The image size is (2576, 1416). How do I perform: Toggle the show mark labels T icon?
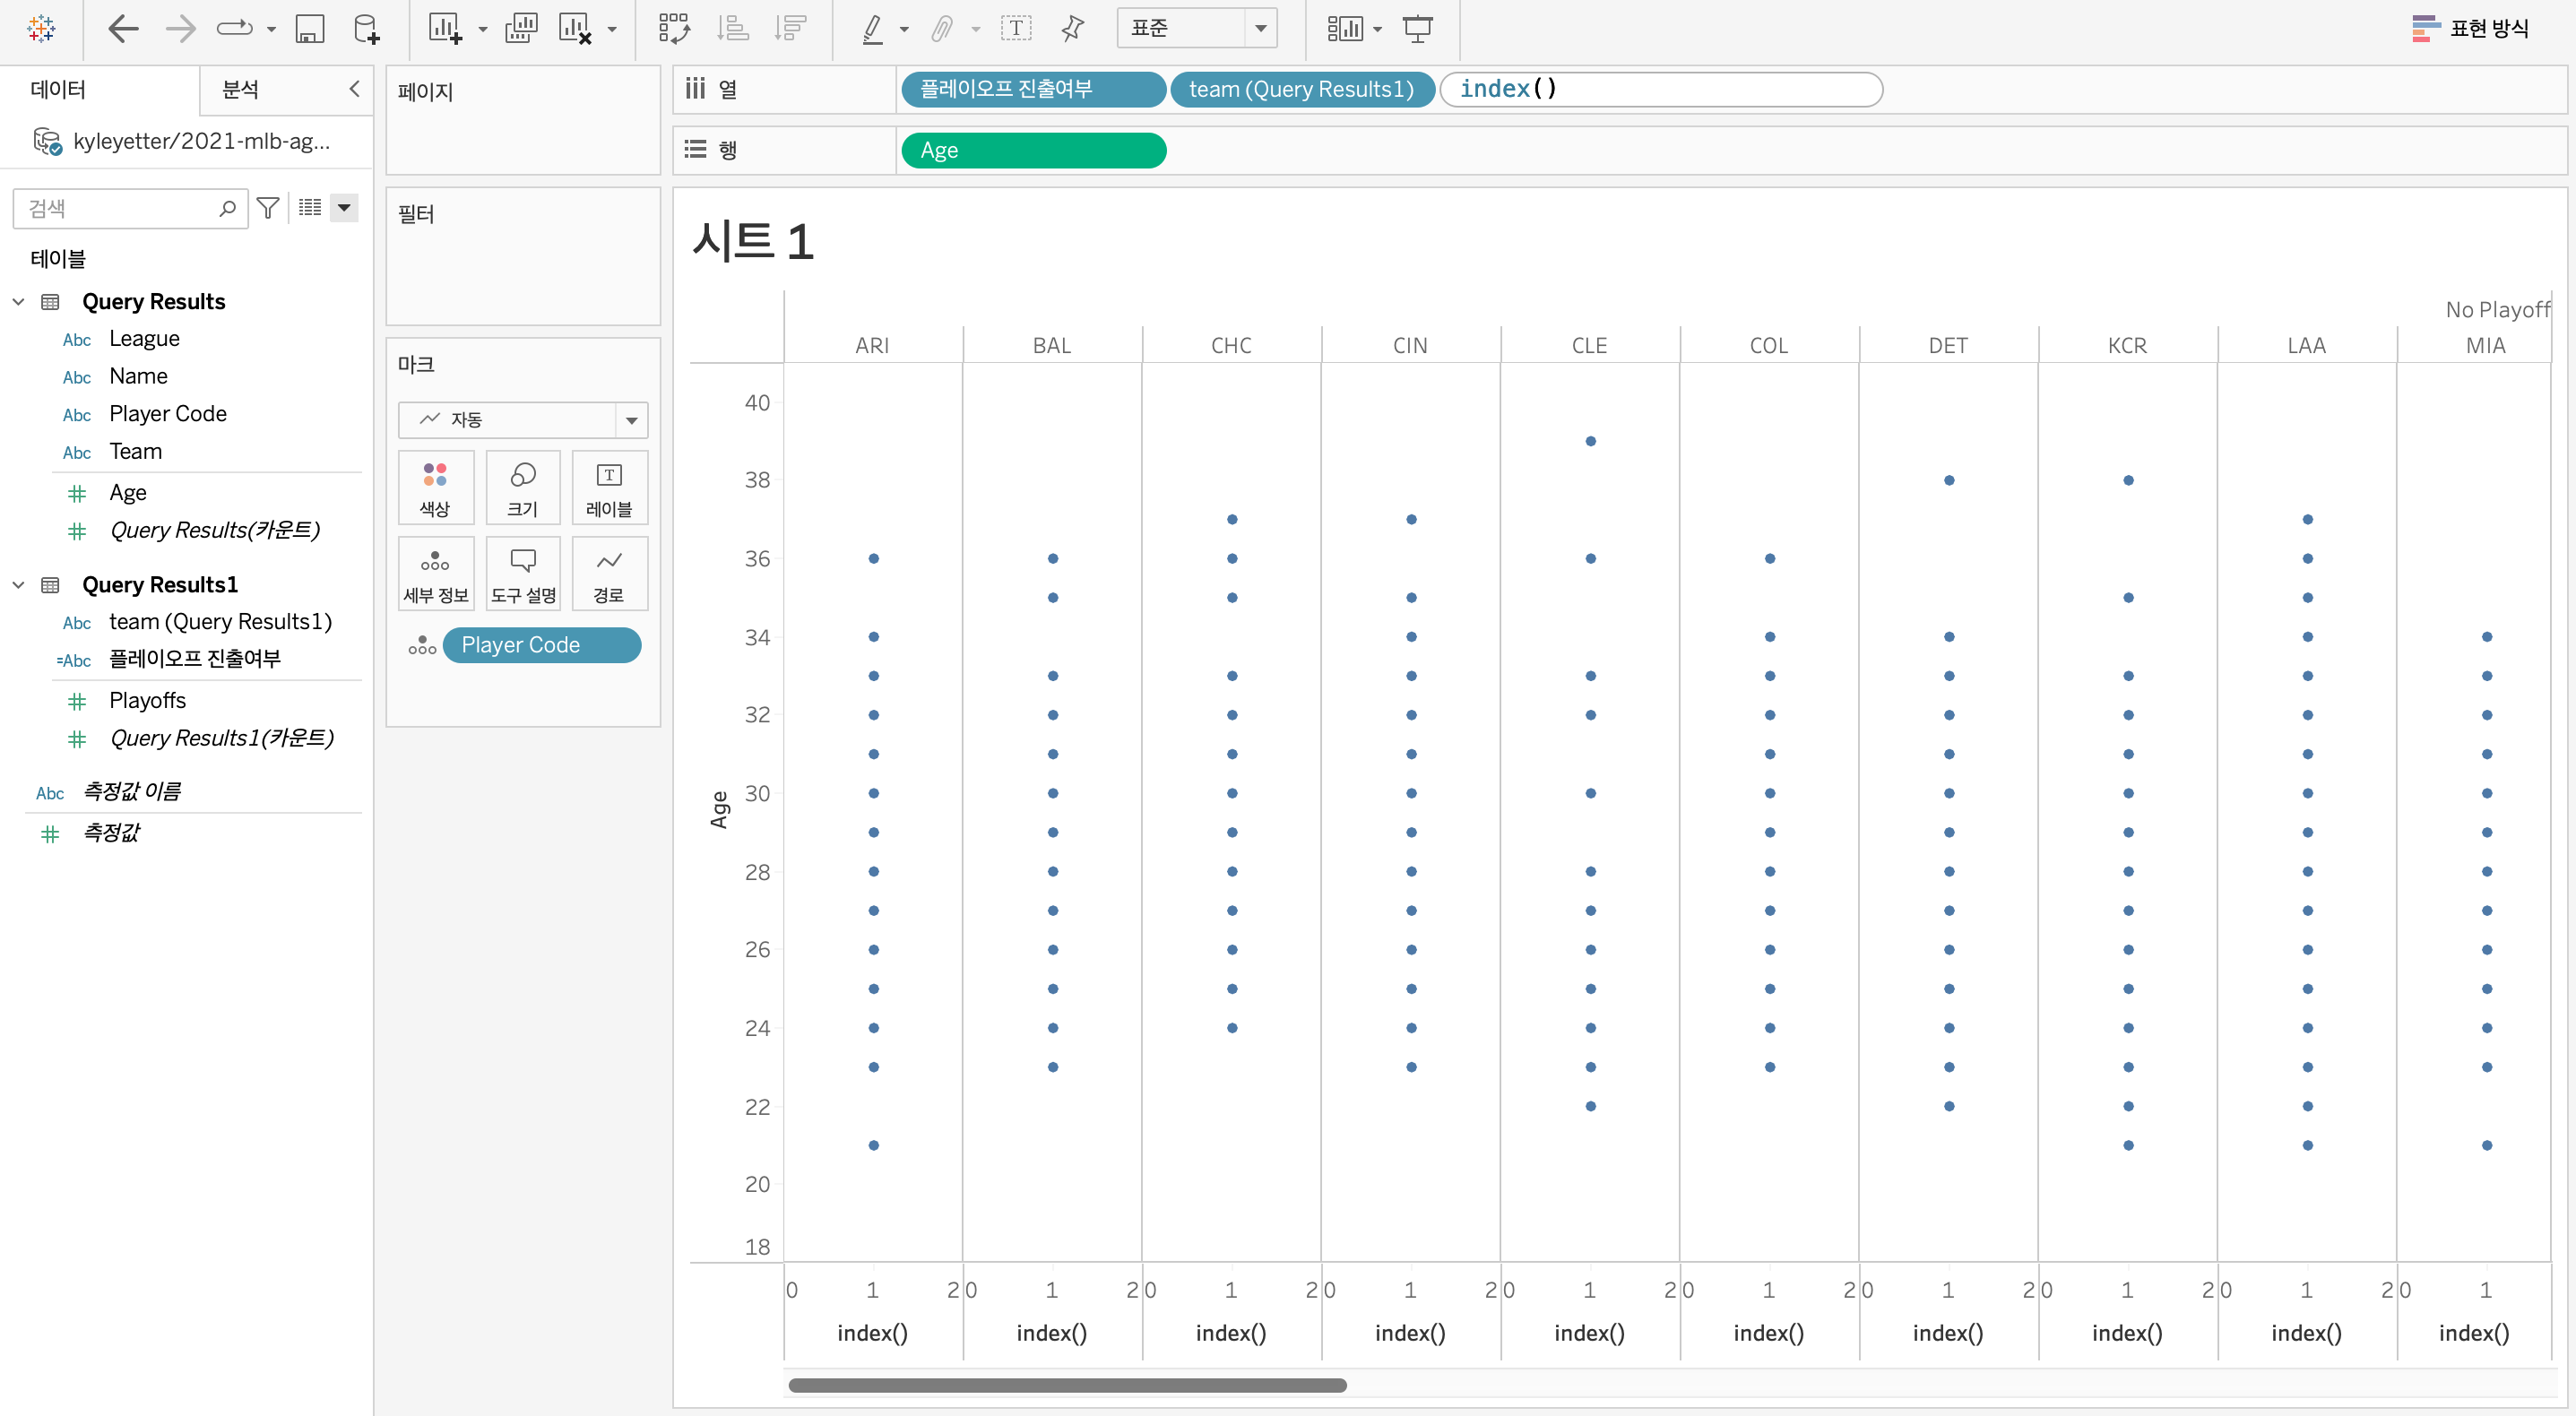coord(1015,29)
